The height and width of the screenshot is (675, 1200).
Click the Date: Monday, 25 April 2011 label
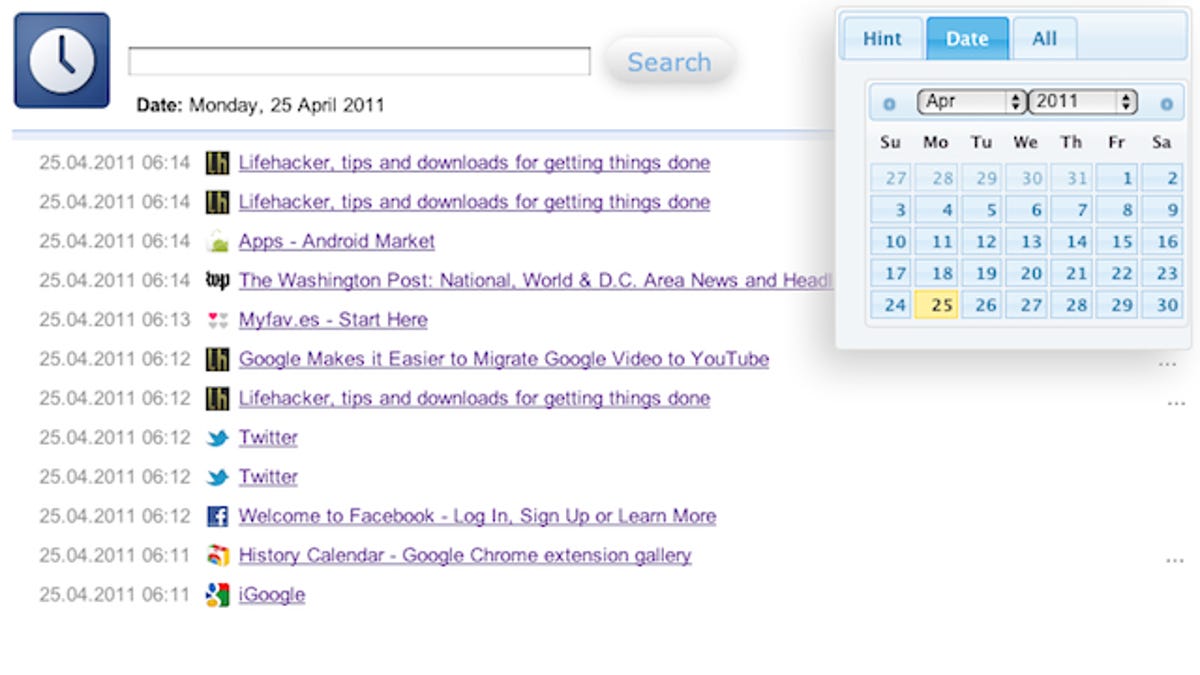[x=260, y=105]
